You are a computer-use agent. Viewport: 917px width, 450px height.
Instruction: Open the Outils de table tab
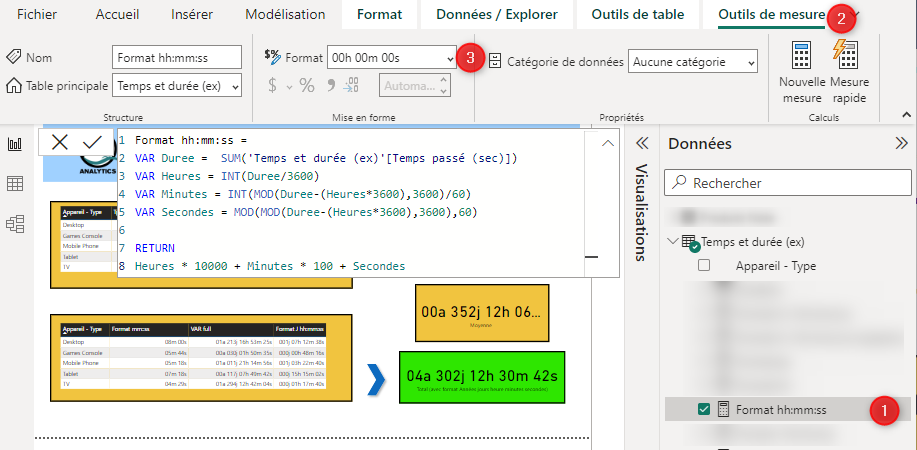pyautogui.click(x=638, y=15)
